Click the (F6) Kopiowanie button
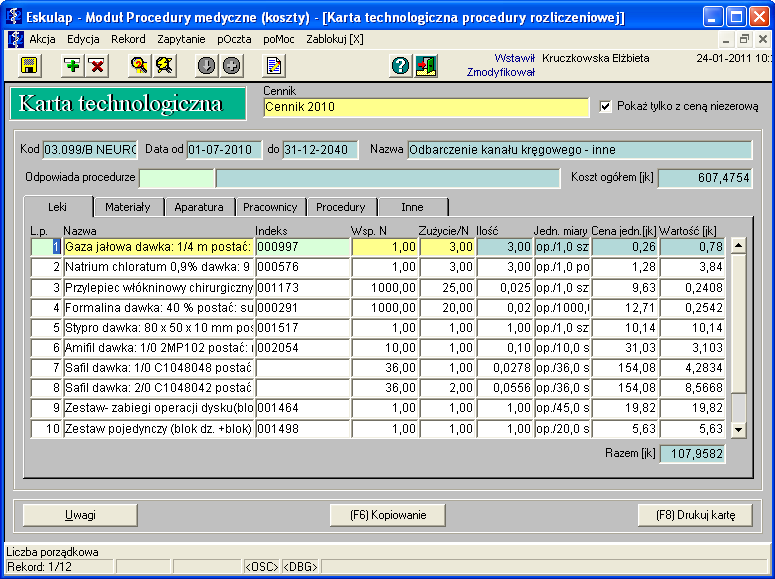Viewport: 775px width, 579px height. [388, 515]
